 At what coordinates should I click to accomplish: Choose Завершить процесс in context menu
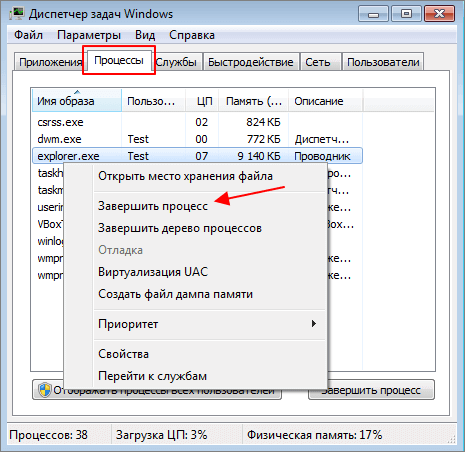point(209,206)
